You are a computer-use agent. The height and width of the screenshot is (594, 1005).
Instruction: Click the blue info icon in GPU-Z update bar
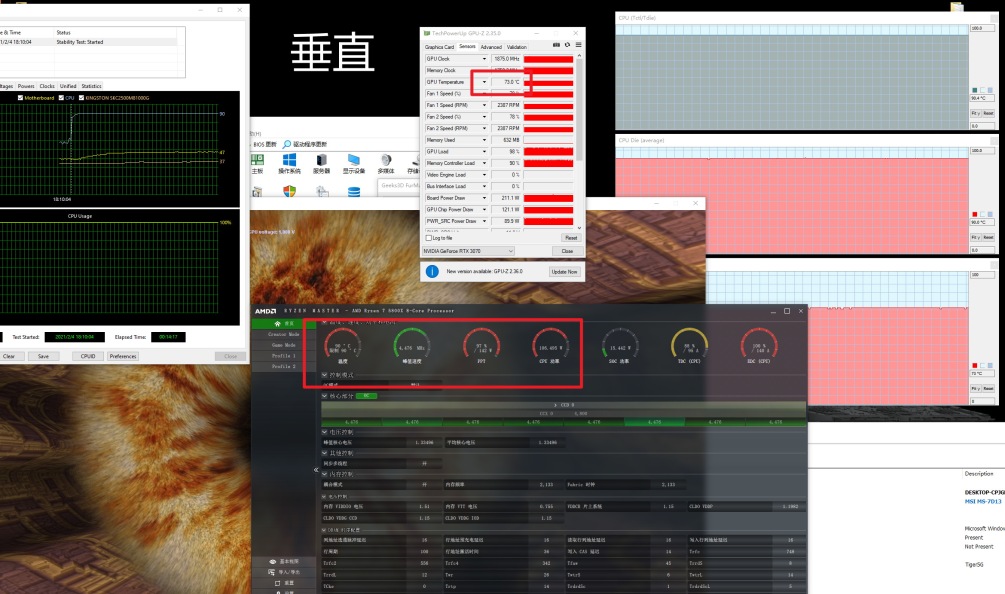point(432,272)
